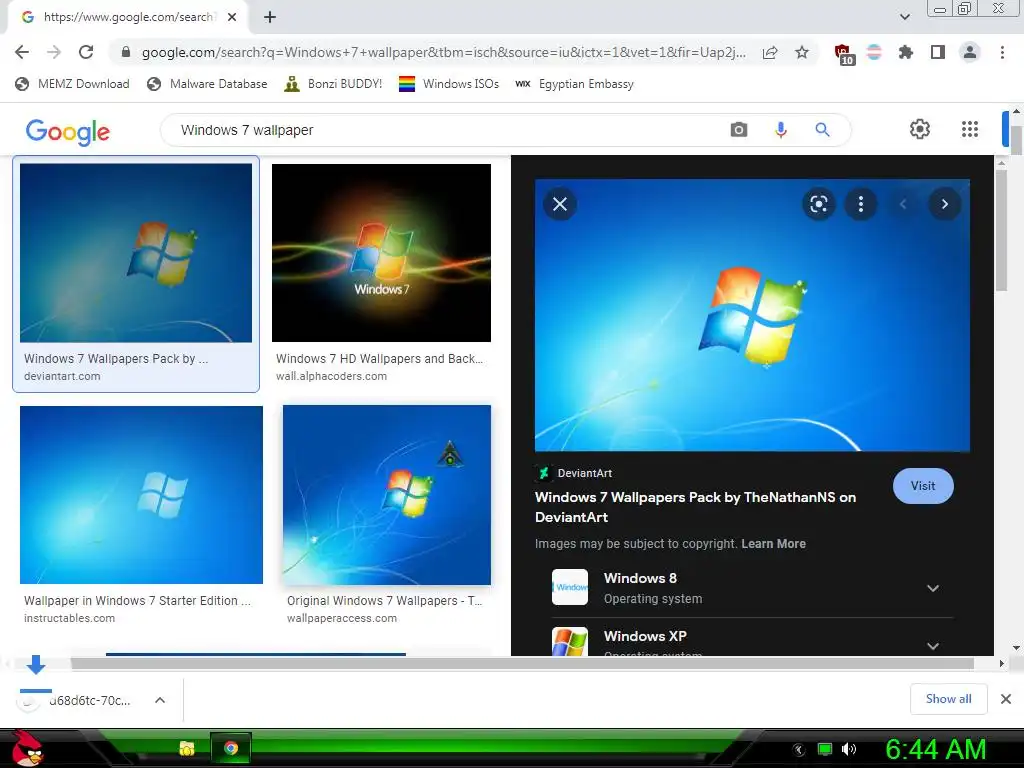Open the tab search dropdown arrow
The height and width of the screenshot is (768, 1024).
tap(904, 17)
